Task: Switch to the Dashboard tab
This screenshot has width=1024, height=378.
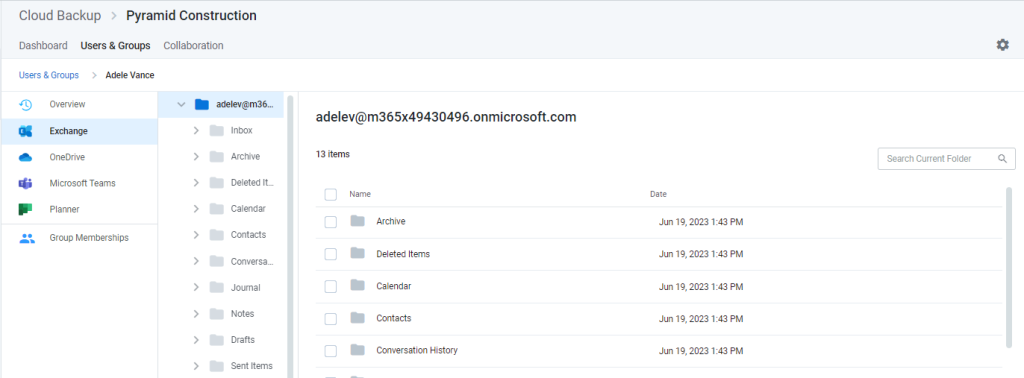Action: [x=43, y=46]
